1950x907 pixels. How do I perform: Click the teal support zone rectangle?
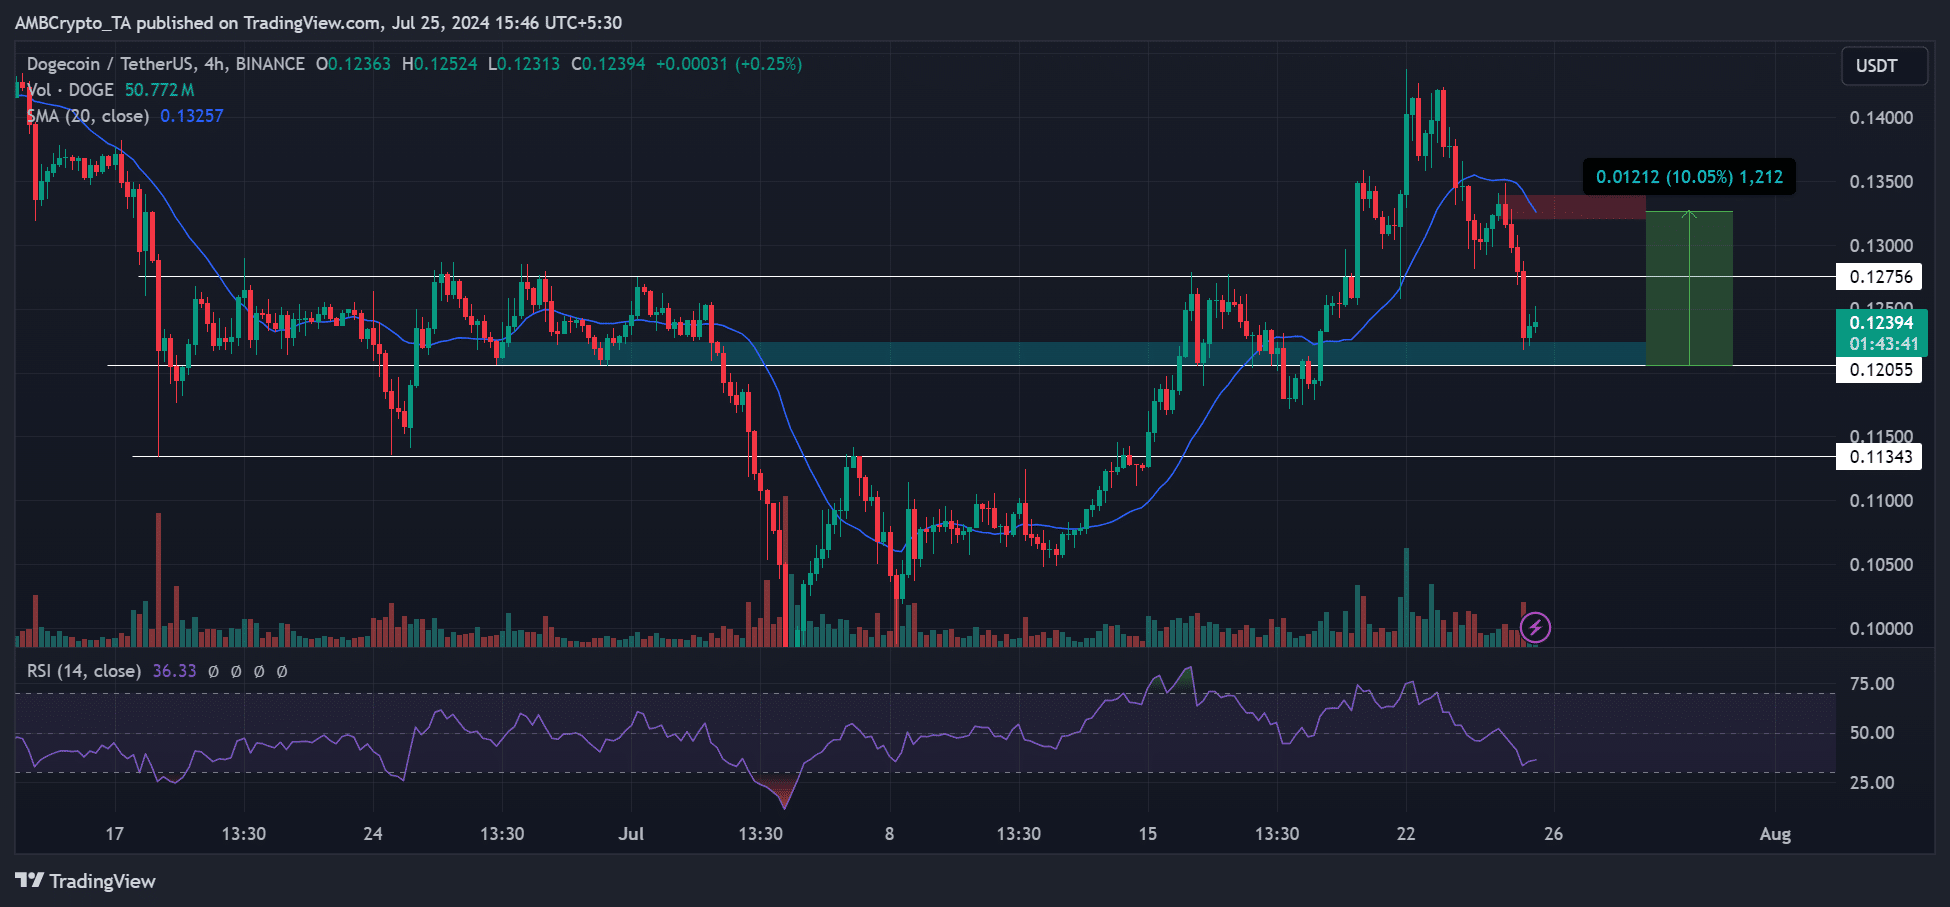tap(1072, 353)
